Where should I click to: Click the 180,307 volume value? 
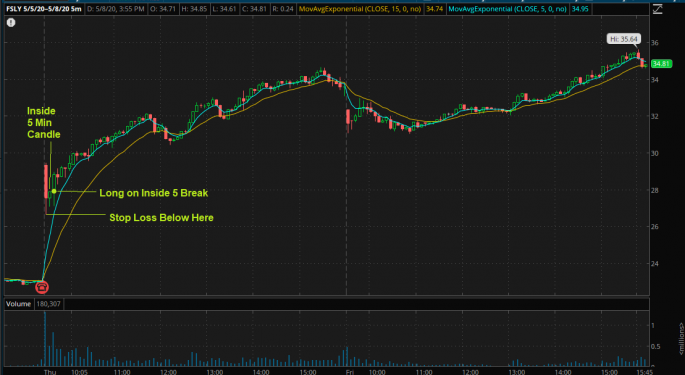[x=48, y=304]
